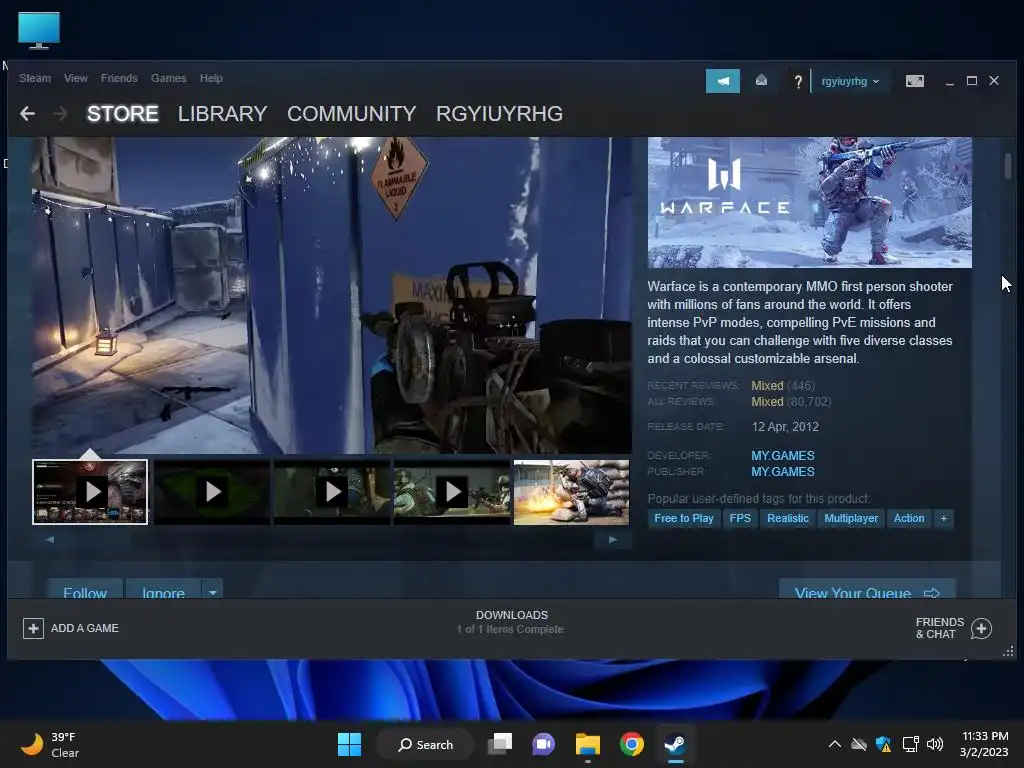Expand the Ignore button dropdown arrow
Screen dimensions: 1024x768
[x=212, y=592]
